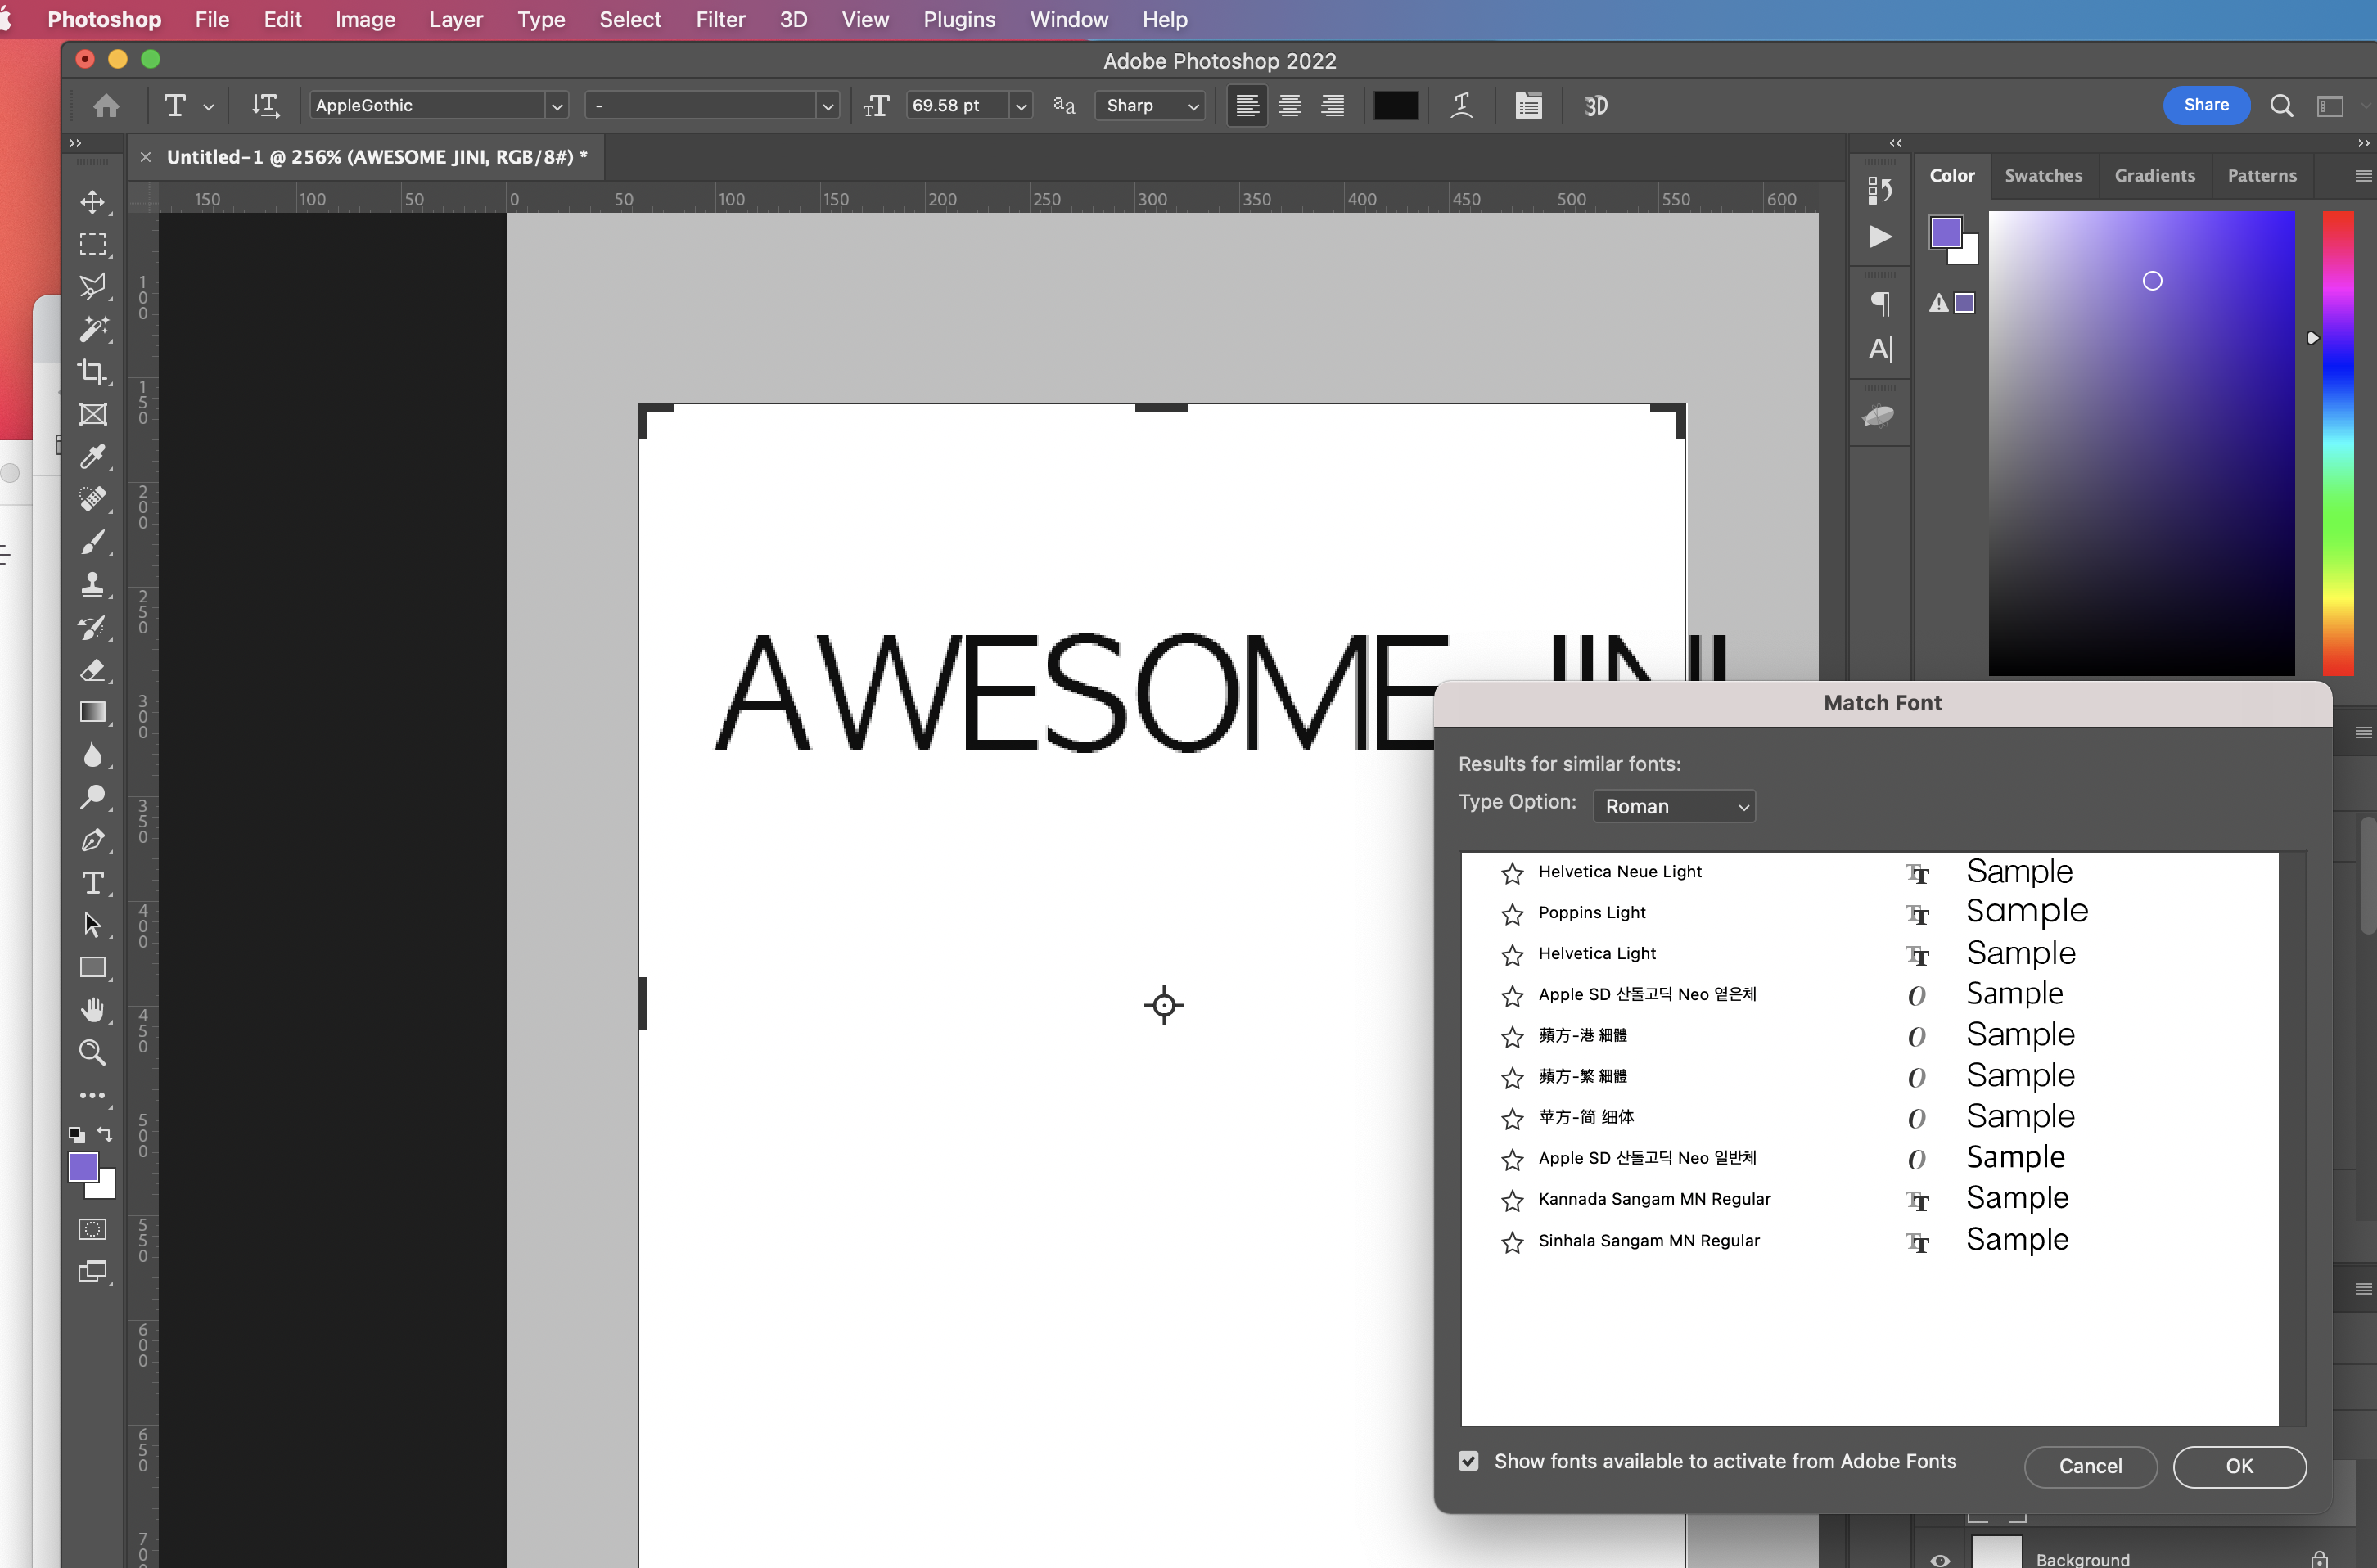Switch to the Gradients tab
The width and height of the screenshot is (2377, 1568).
tap(2154, 176)
